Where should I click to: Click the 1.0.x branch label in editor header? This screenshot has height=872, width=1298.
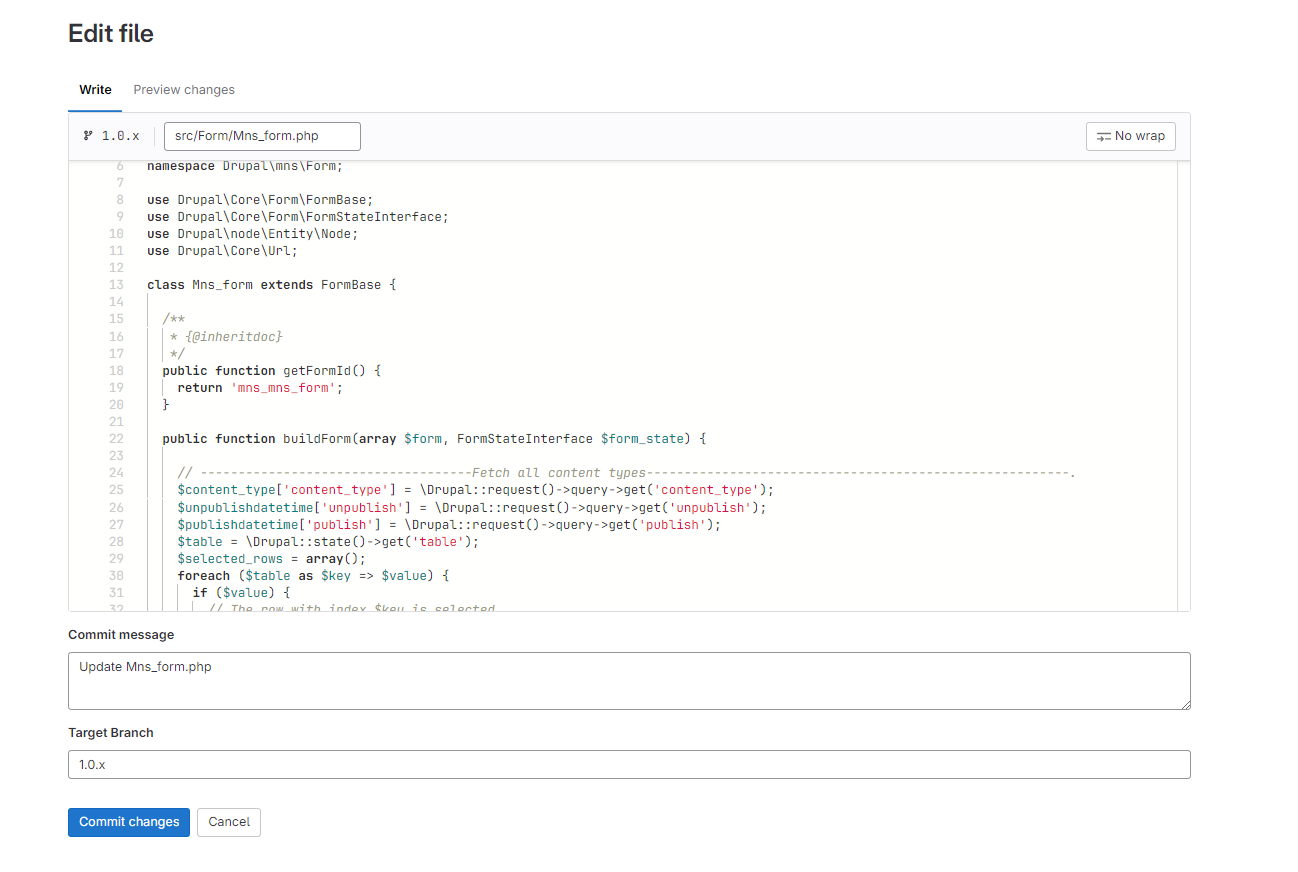[x=120, y=136]
